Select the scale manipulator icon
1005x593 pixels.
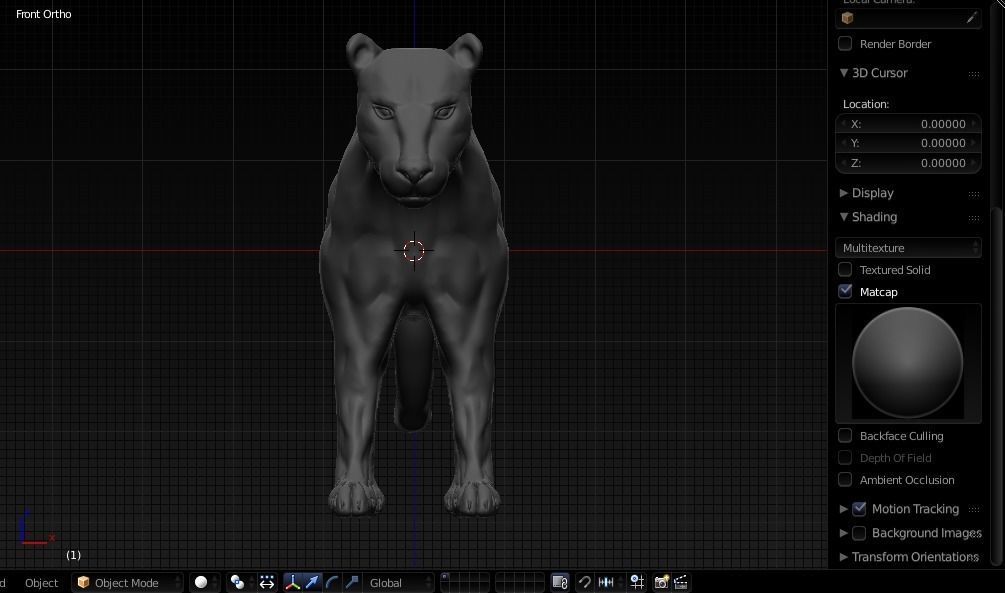(x=352, y=582)
